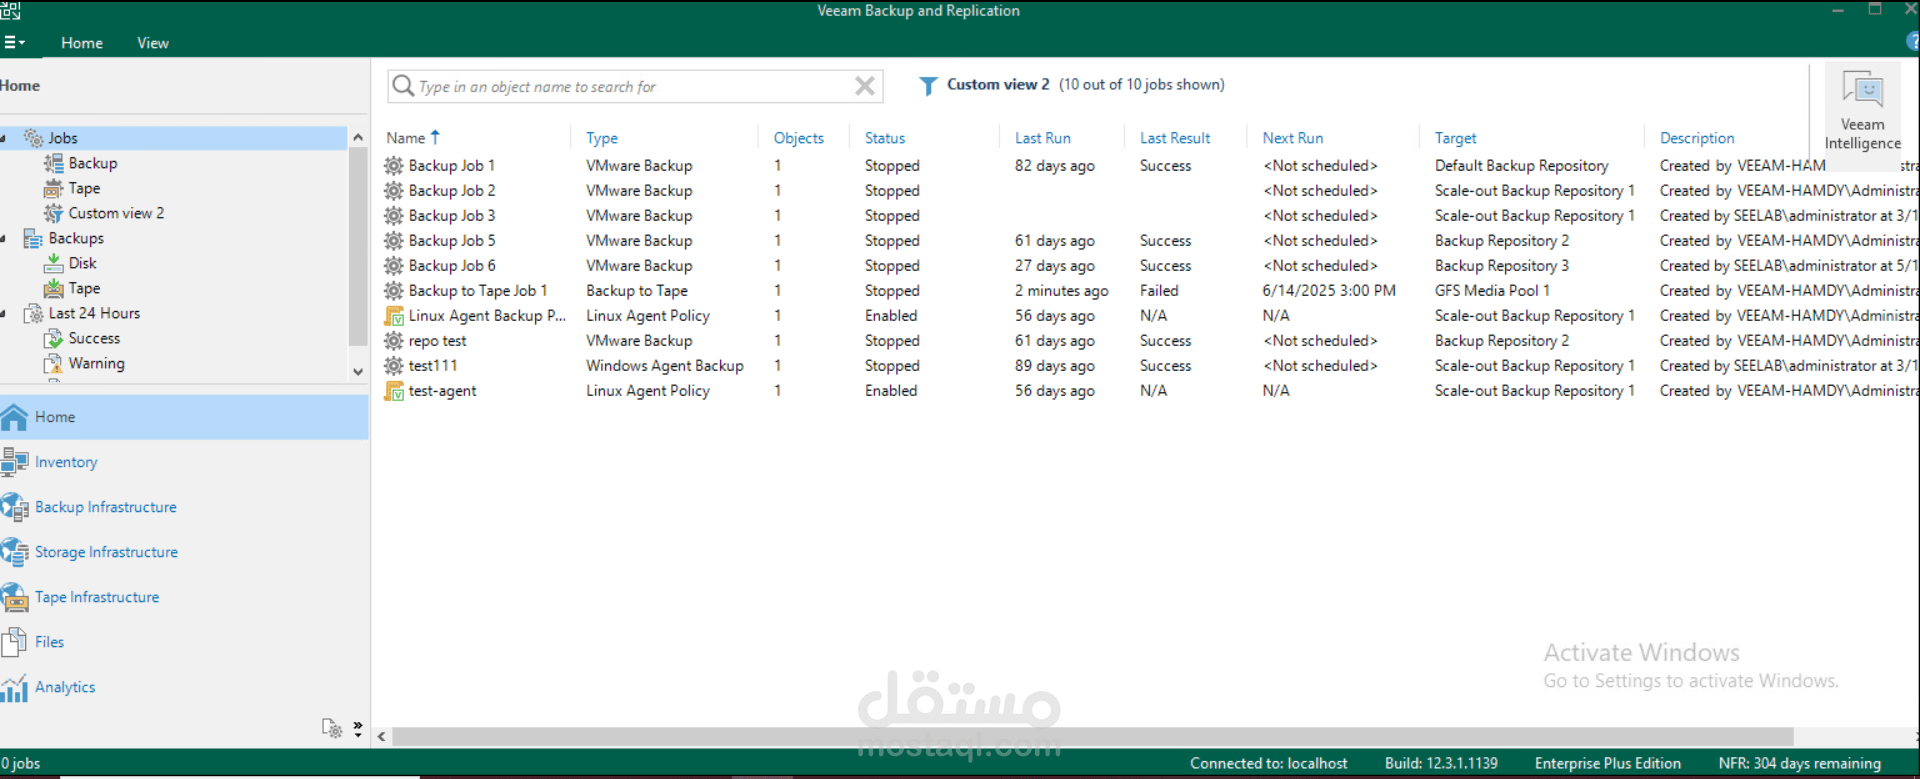Click the Backup Job 5 gear icon

(x=394, y=241)
